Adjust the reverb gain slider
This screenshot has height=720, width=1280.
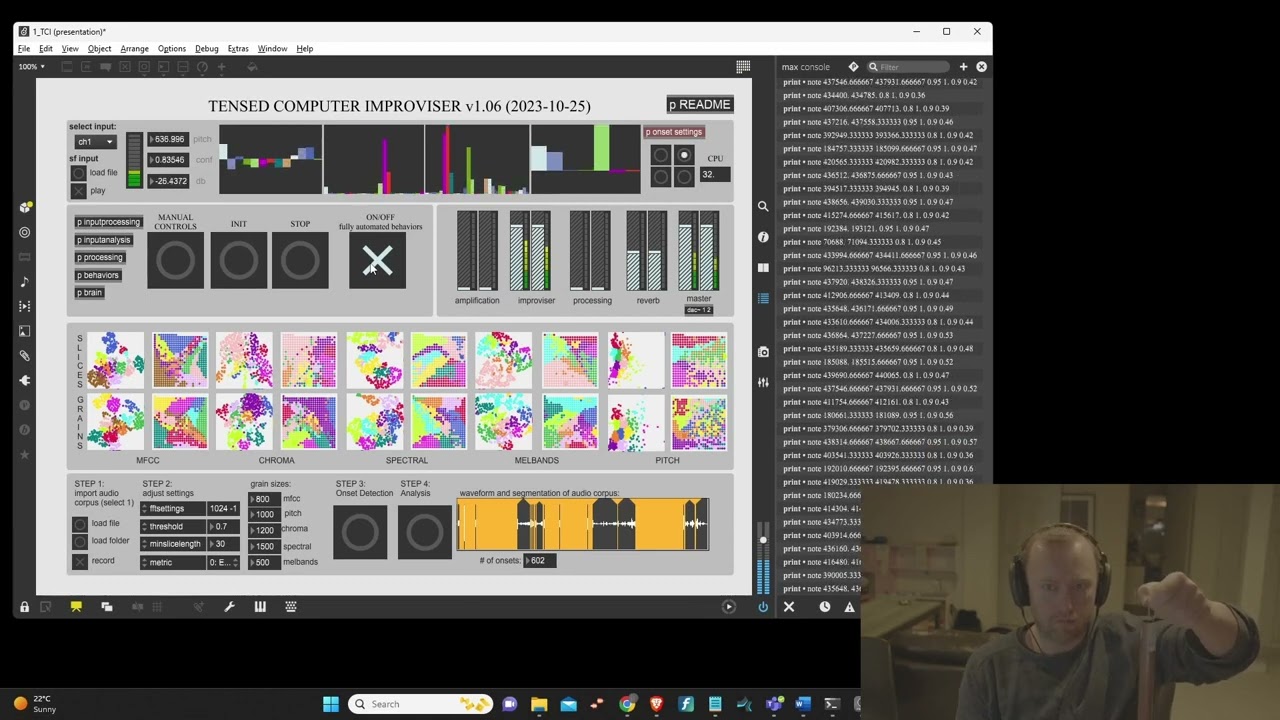[646, 251]
